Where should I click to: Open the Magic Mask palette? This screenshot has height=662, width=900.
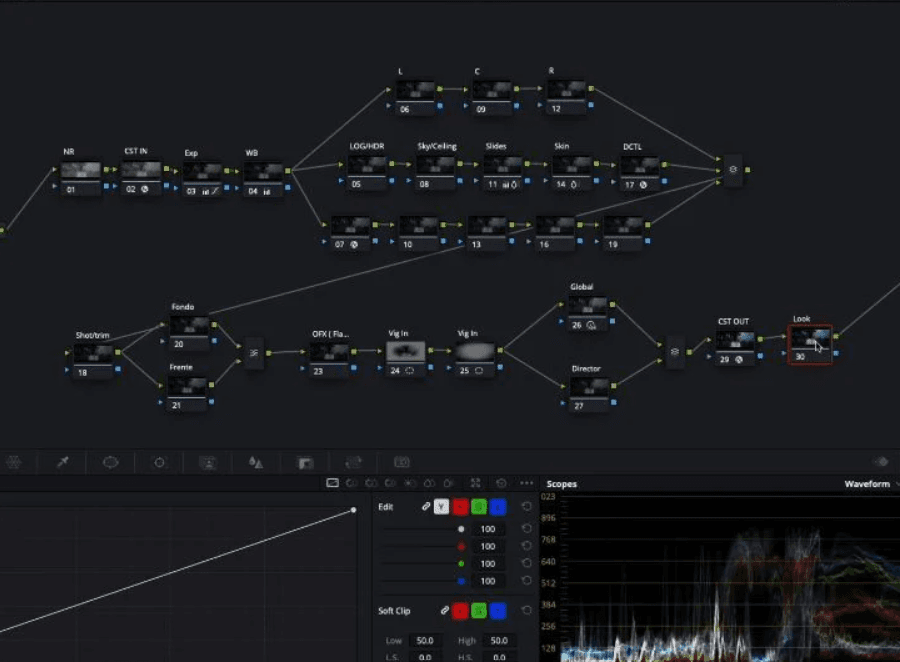[x=208, y=462]
